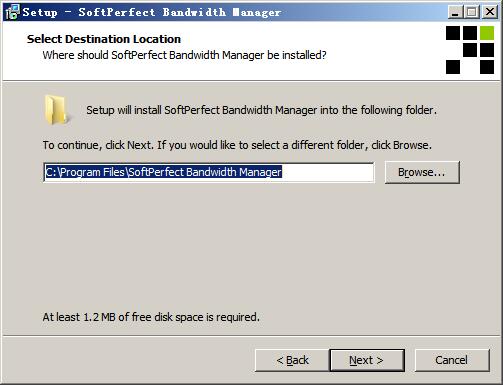Click the Setup window title bar text
Viewport: 503px width, 385px height.
(x=152, y=12)
